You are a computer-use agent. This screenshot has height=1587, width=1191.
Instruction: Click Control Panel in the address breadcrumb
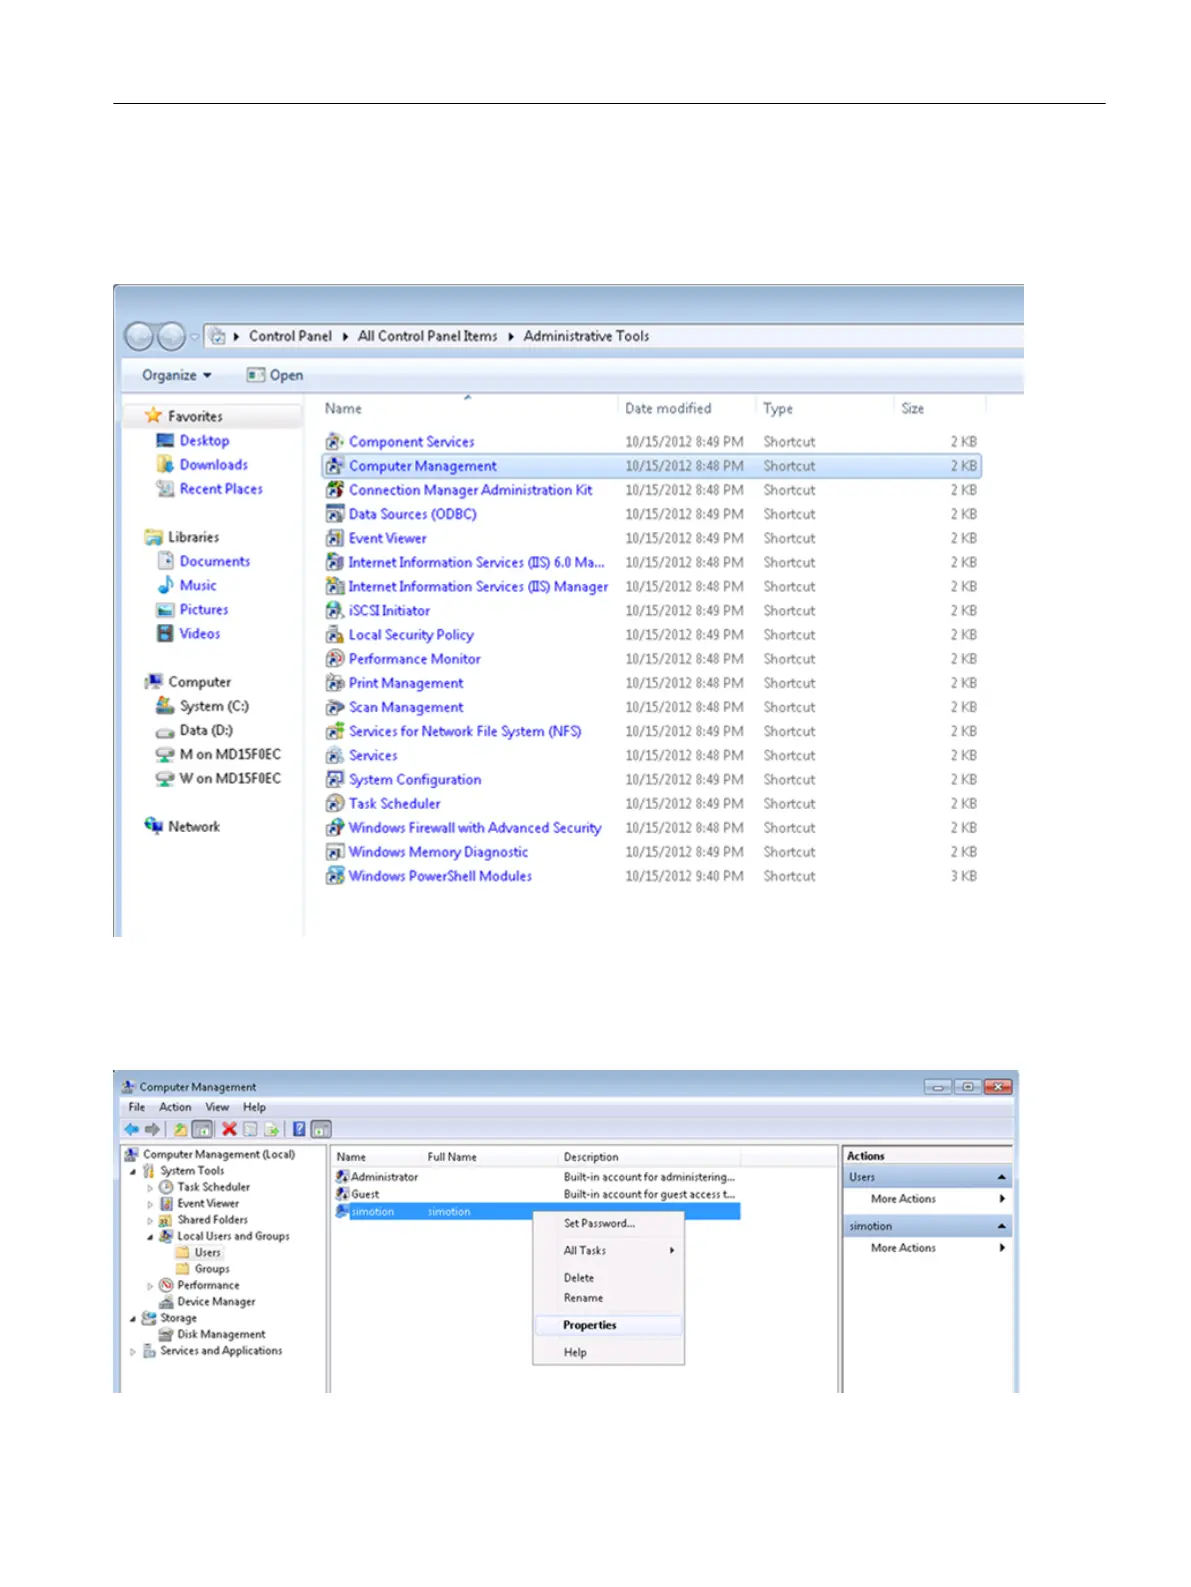click(x=290, y=336)
